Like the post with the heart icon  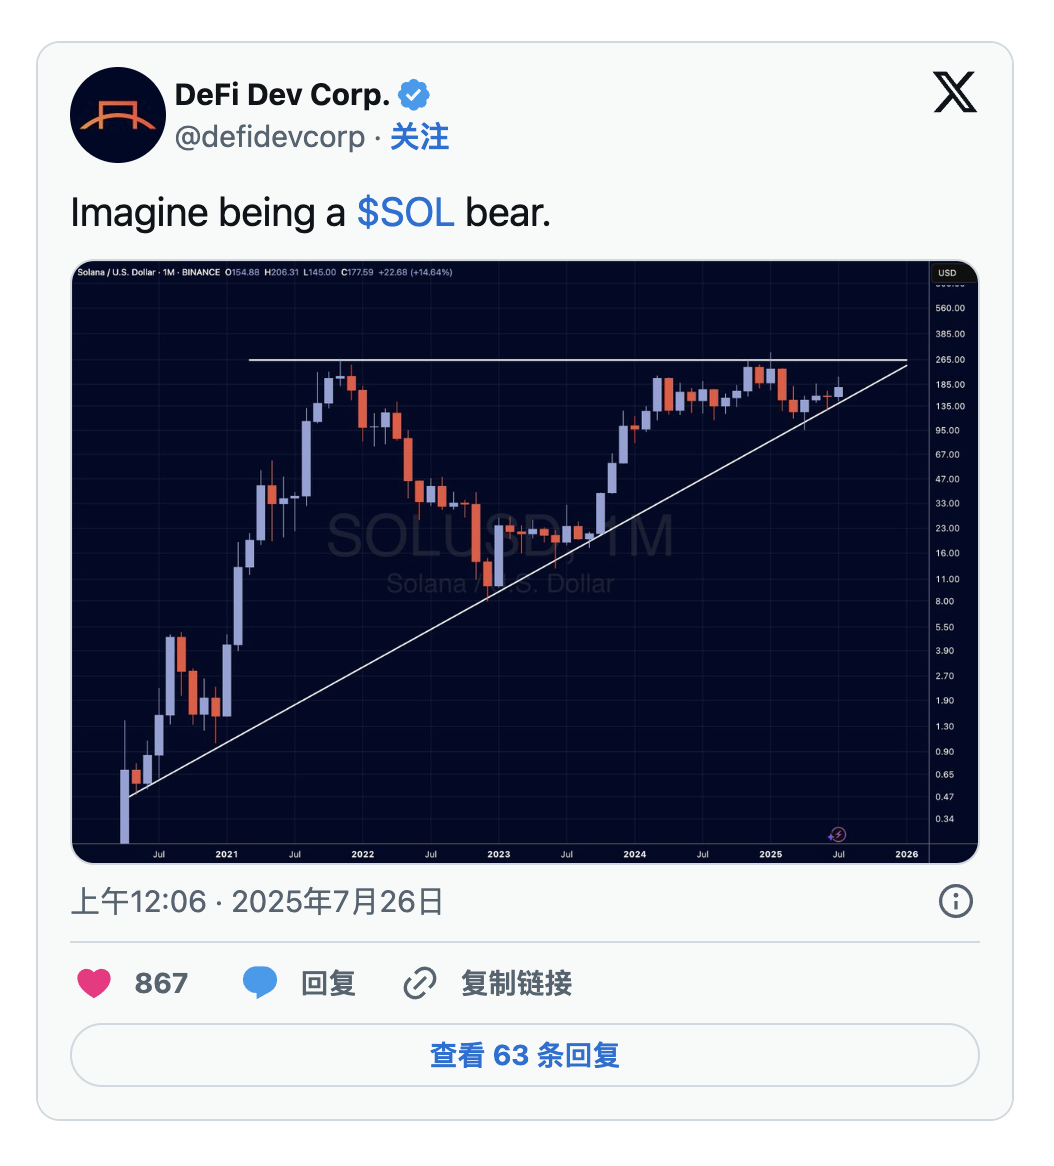[x=94, y=983]
